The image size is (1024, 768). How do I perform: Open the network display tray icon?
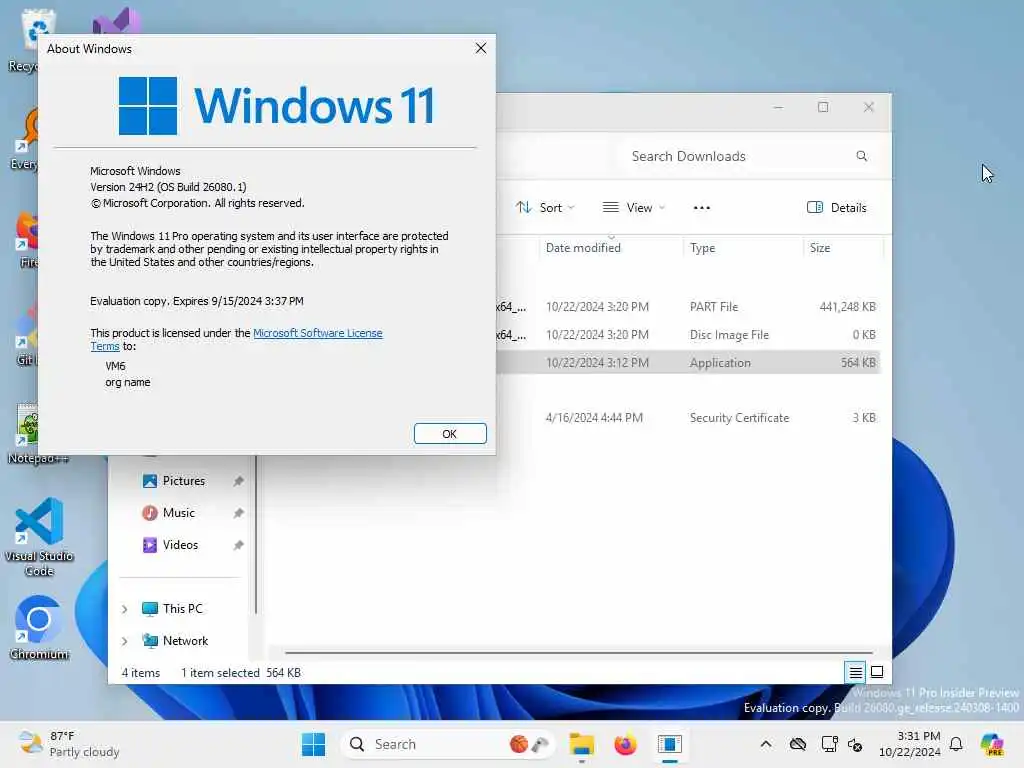[829, 744]
